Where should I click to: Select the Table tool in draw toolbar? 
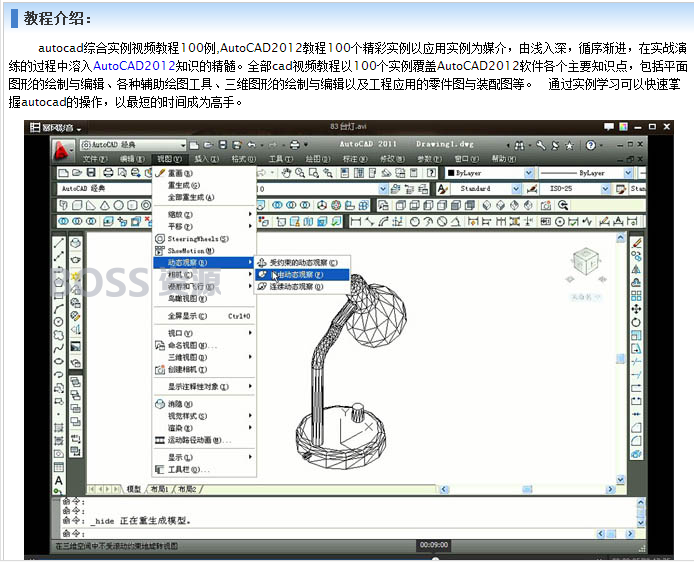point(58,467)
